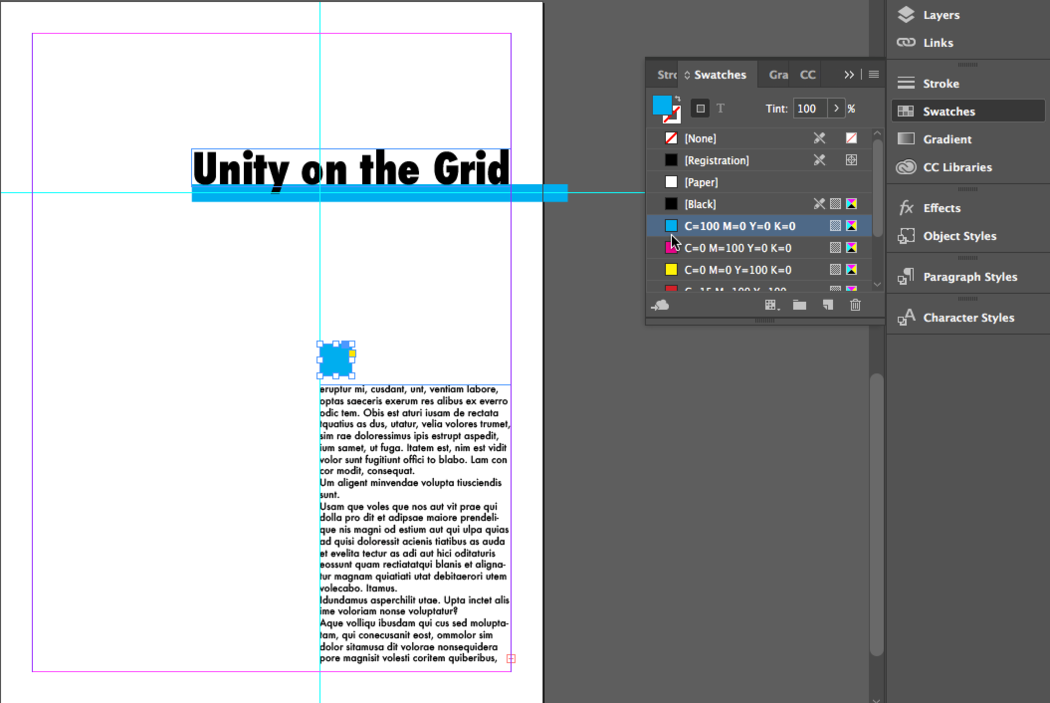
Task: Click the delete swatch trash icon
Action: tap(855, 305)
